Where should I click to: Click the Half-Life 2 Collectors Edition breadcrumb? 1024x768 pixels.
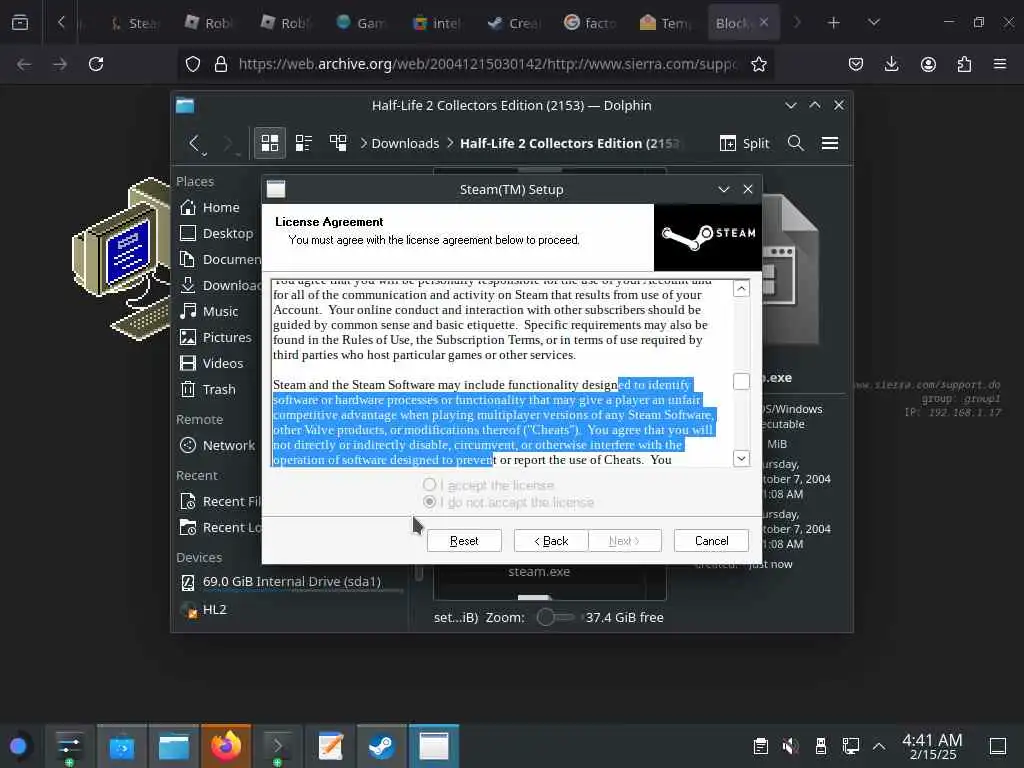tap(569, 143)
